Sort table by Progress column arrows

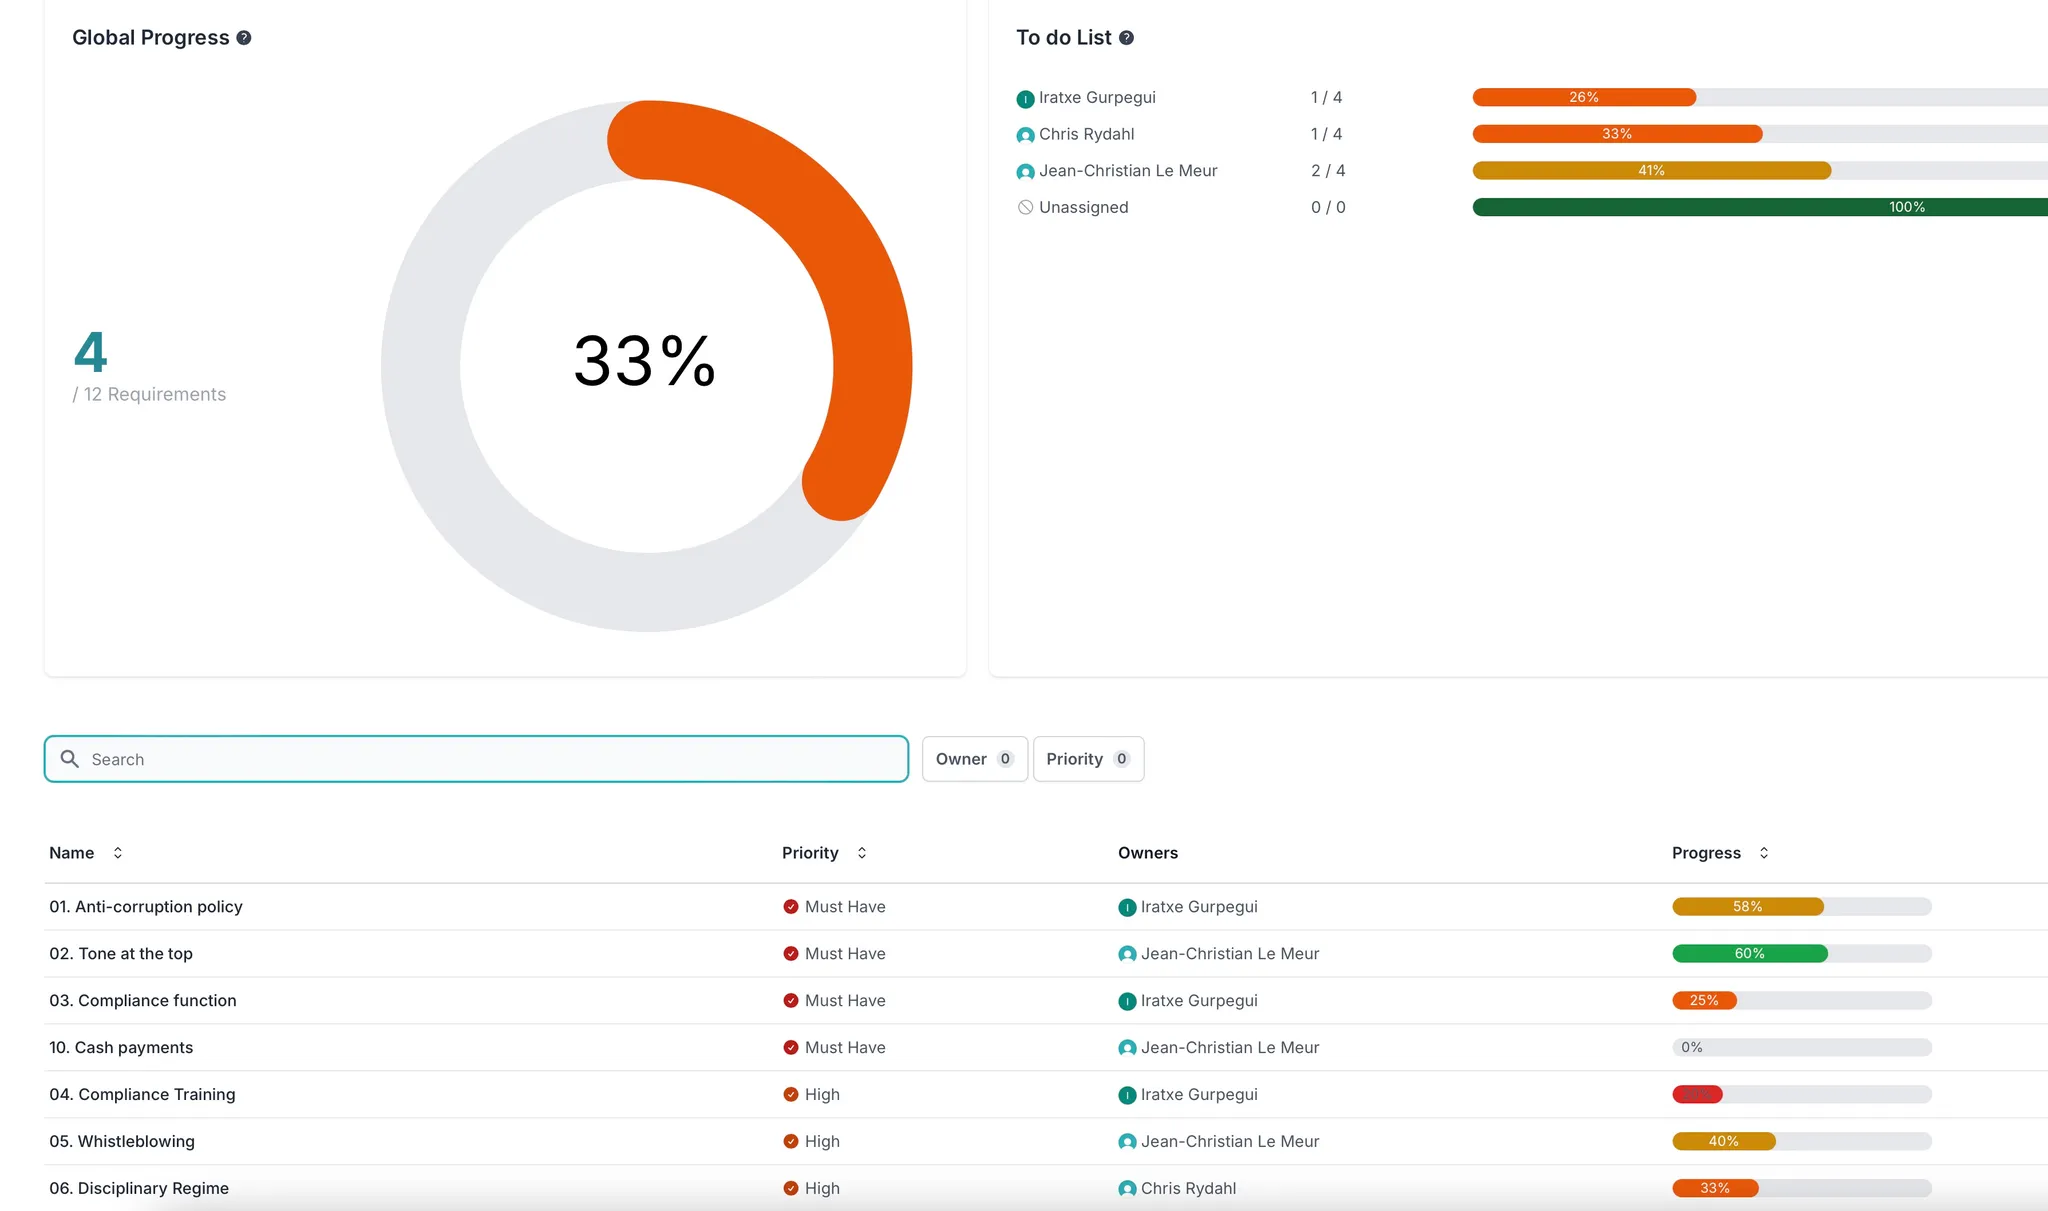click(x=1764, y=853)
